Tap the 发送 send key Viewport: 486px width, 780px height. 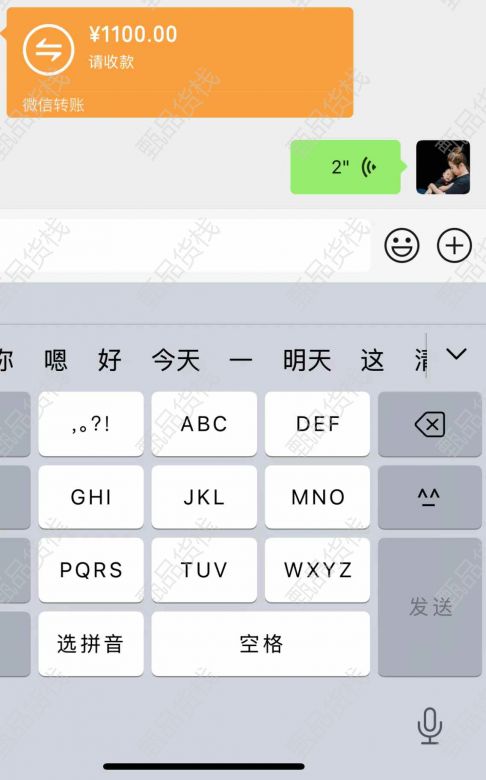pyautogui.click(x=430, y=607)
